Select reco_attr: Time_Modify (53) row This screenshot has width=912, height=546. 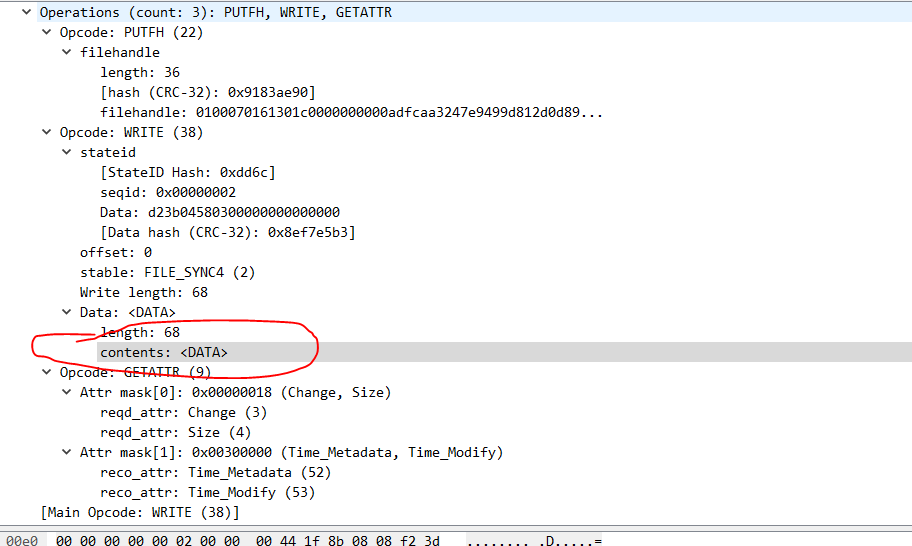coord(208,493)
